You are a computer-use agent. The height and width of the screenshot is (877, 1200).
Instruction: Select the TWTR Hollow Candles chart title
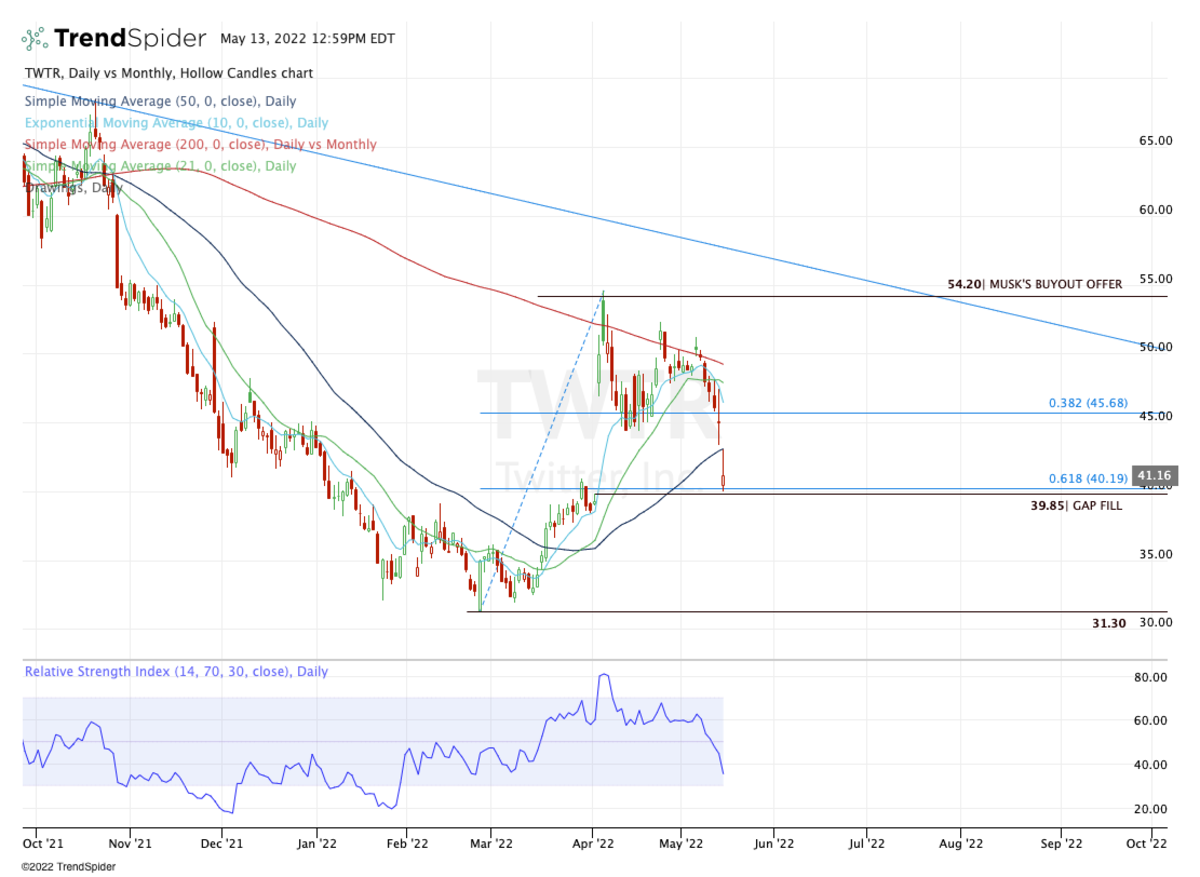pyautogui.click(x=166, y=73)
